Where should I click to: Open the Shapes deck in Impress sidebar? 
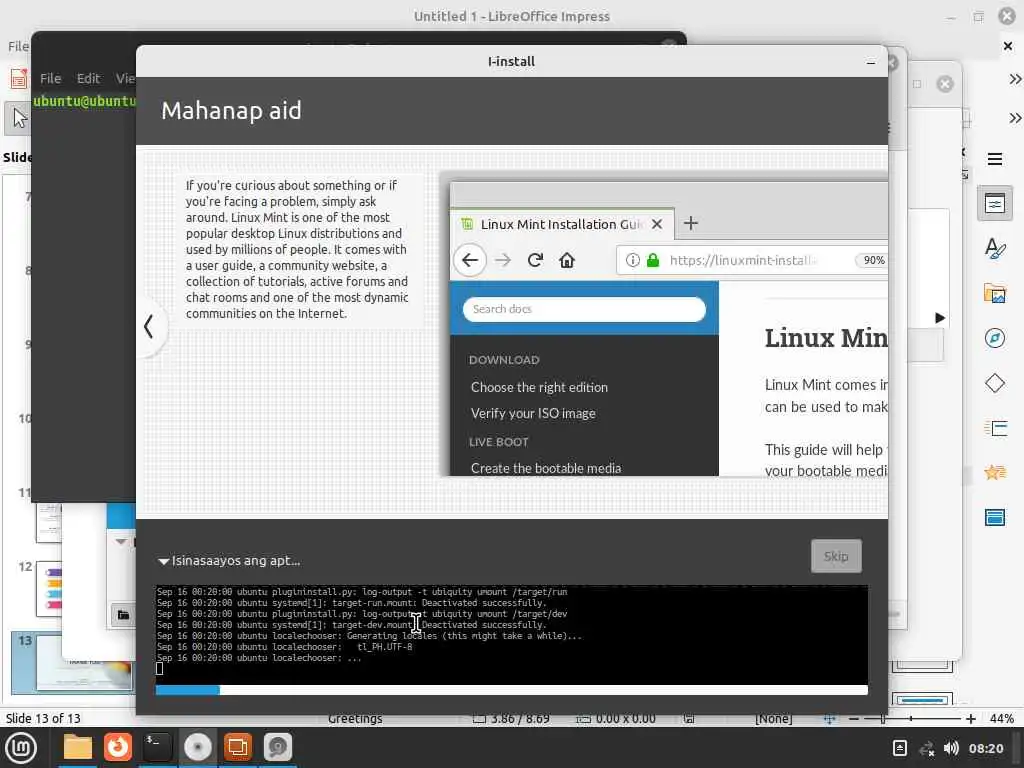(x=995, y=383)
